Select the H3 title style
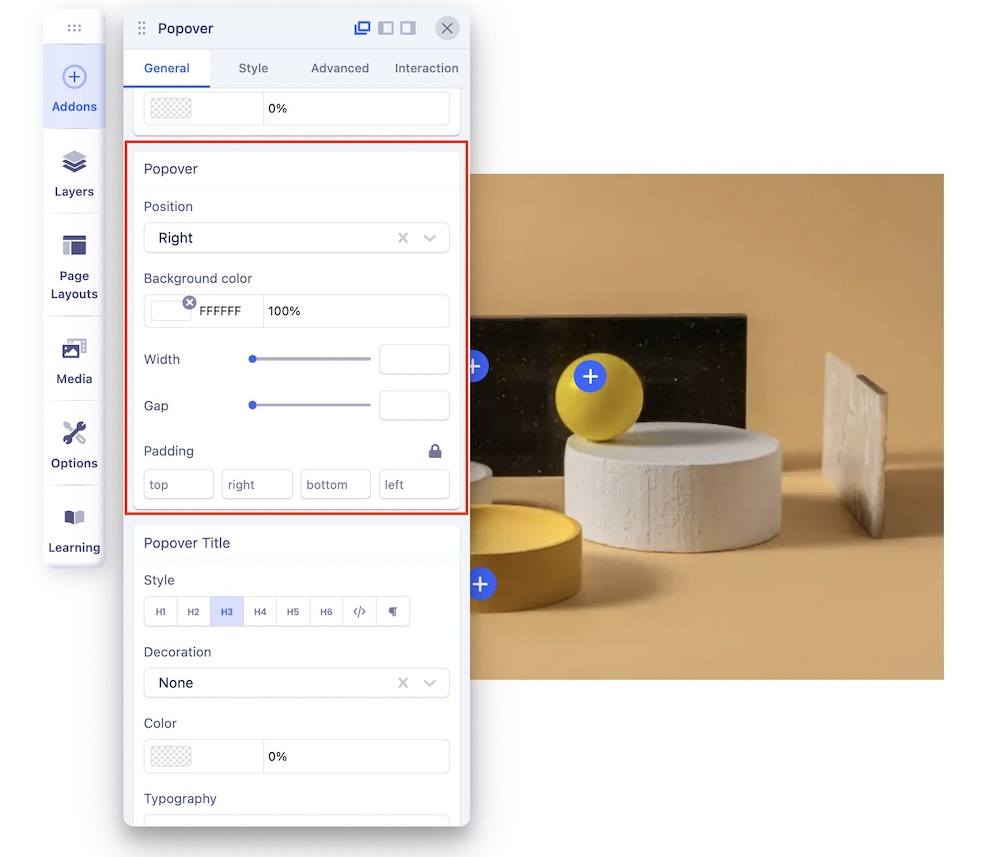The width and height of the screenshot is (1000, 857). coord(227,612)
